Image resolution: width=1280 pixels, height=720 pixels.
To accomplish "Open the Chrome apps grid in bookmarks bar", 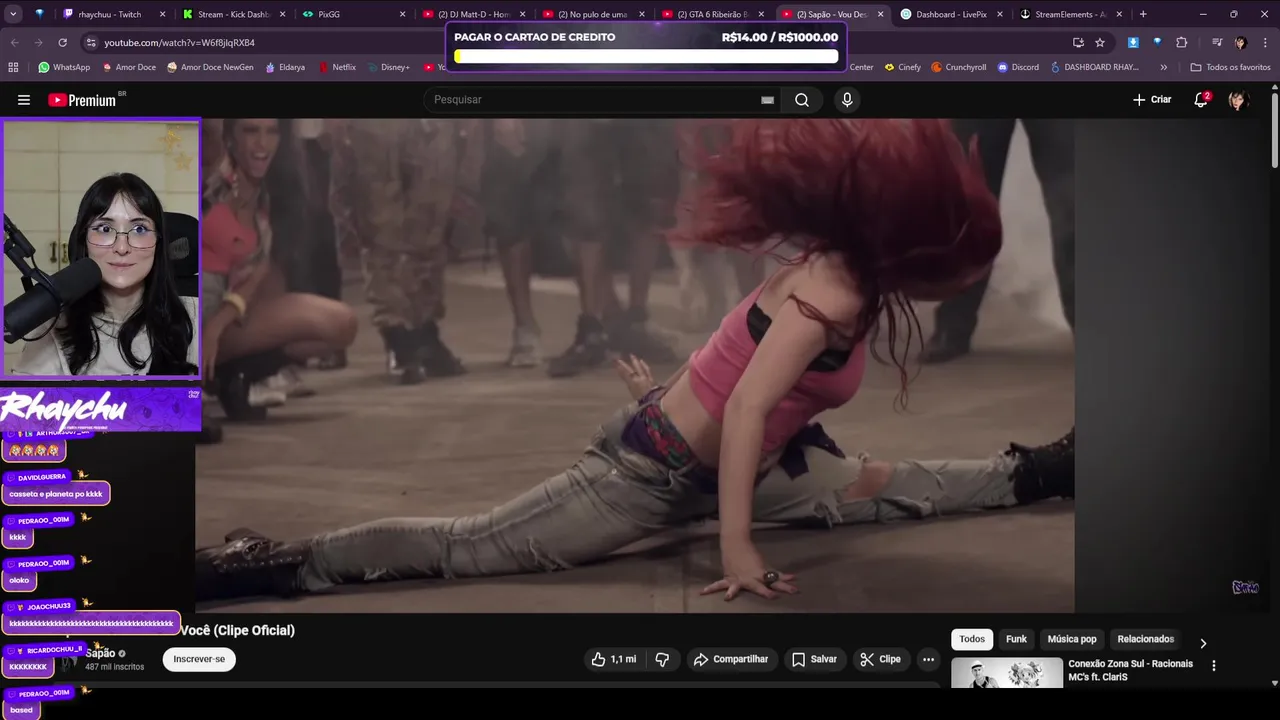I will [x=13, y=67].
